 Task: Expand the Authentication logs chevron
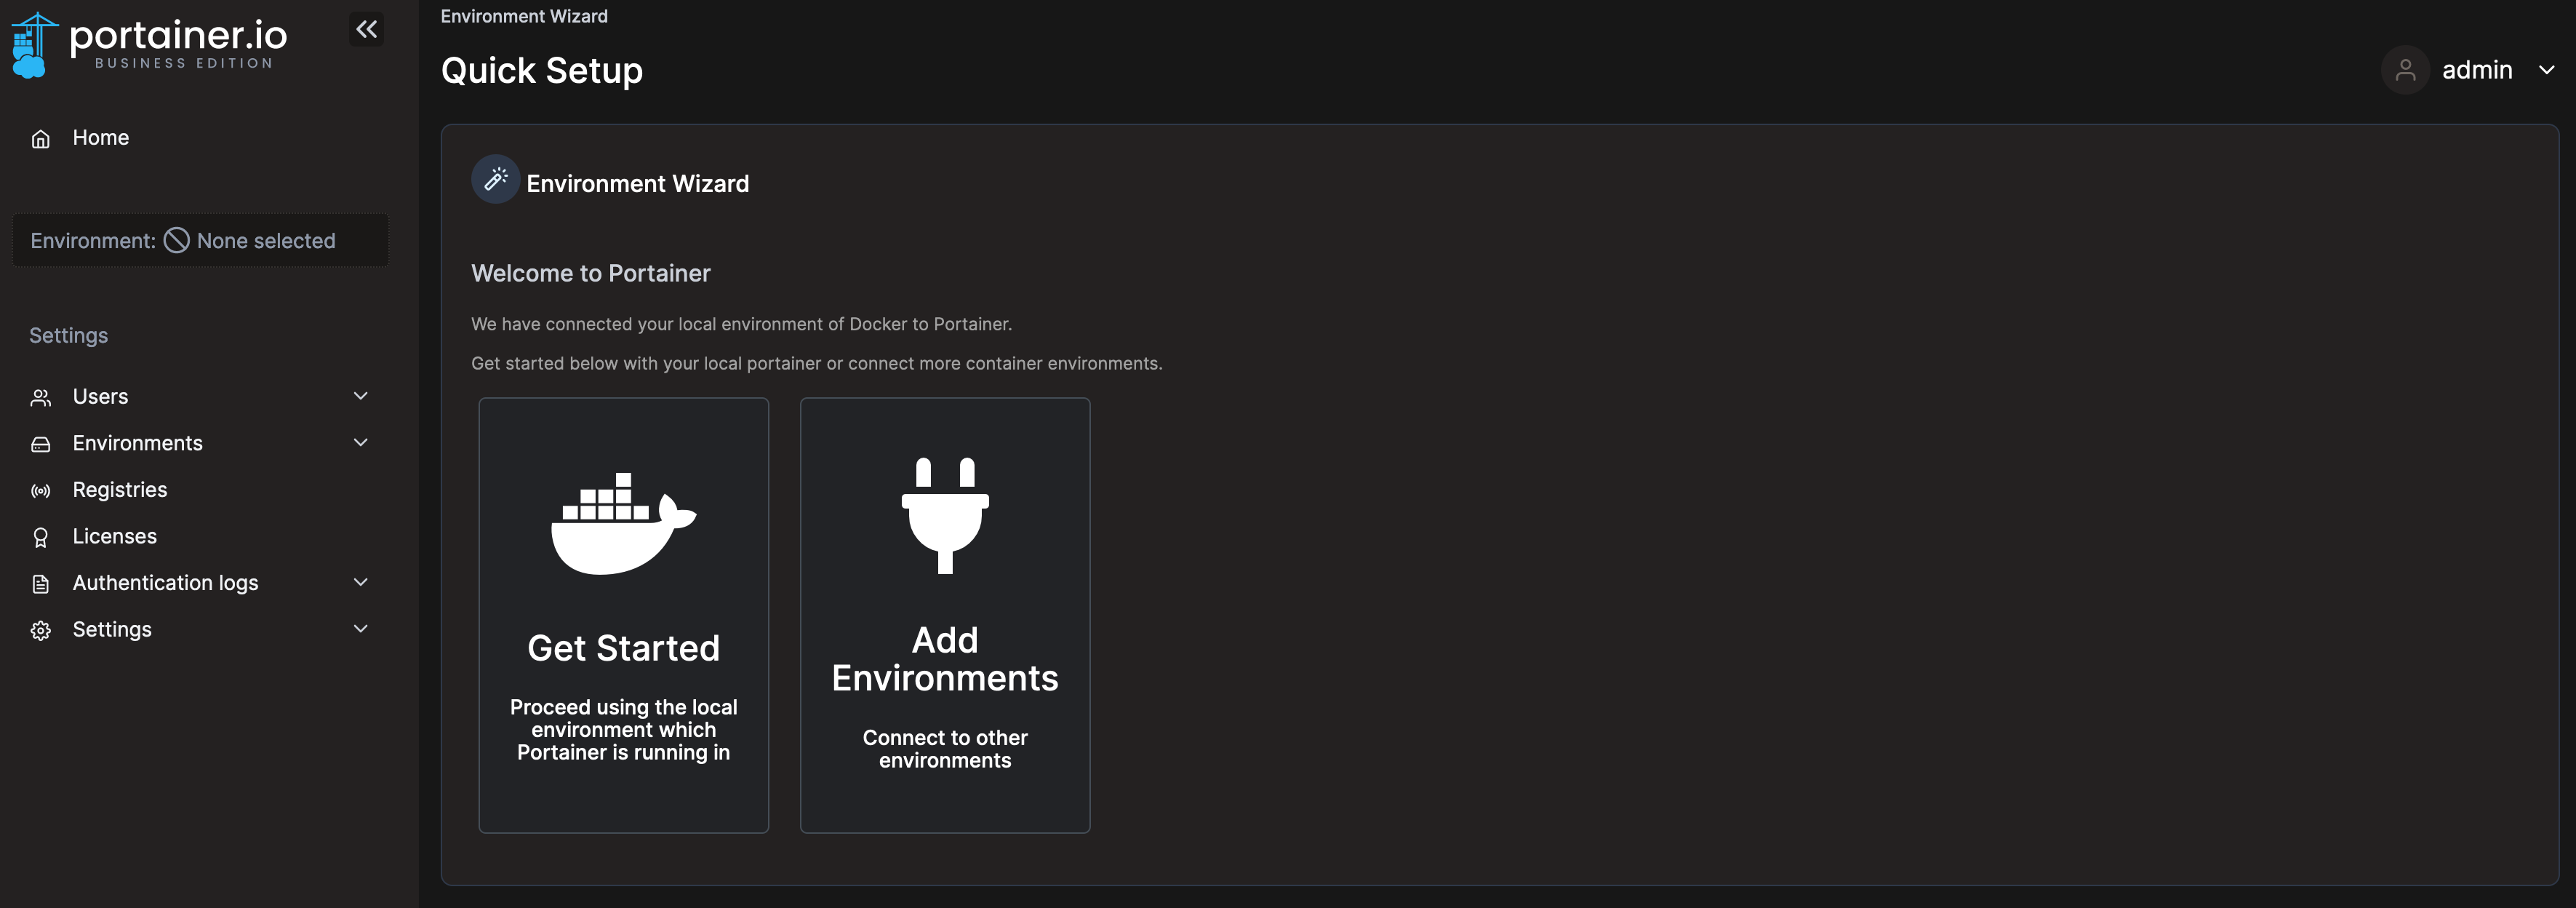coord(361,582)
